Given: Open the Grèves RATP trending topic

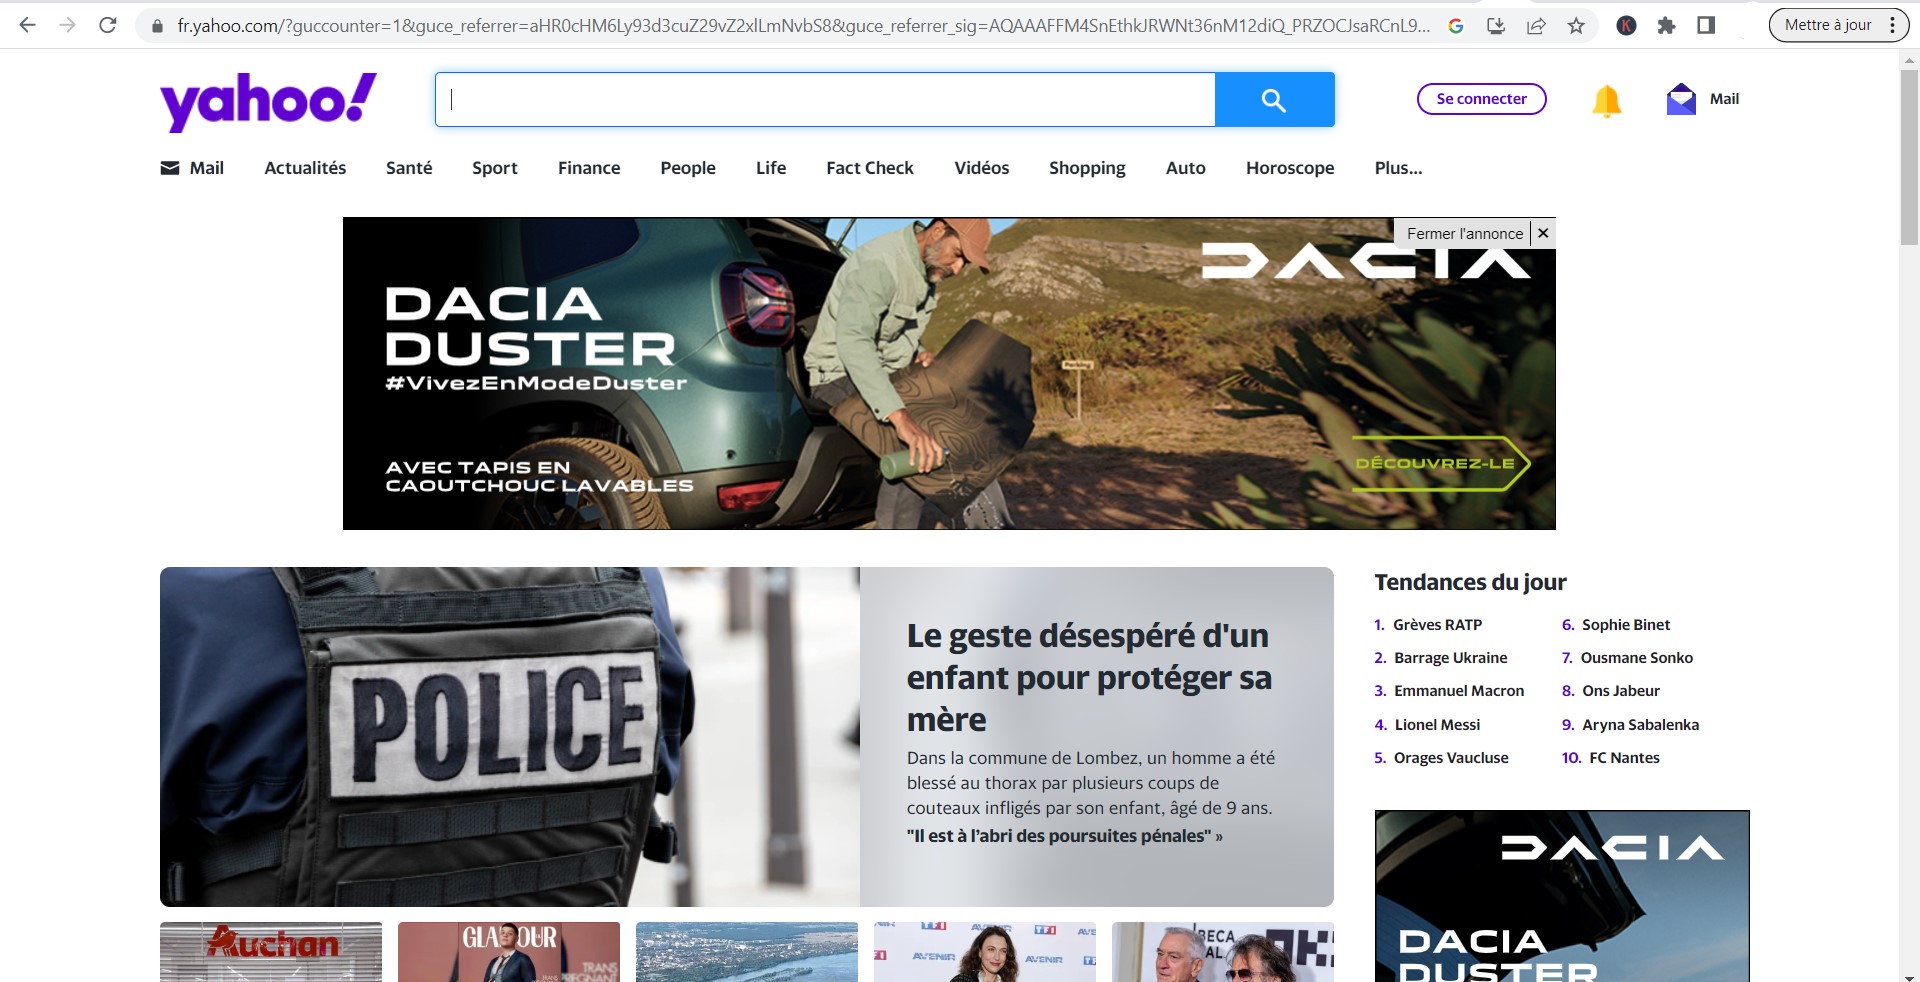Looking at the screenshot, I should [x=1437, y=625].
